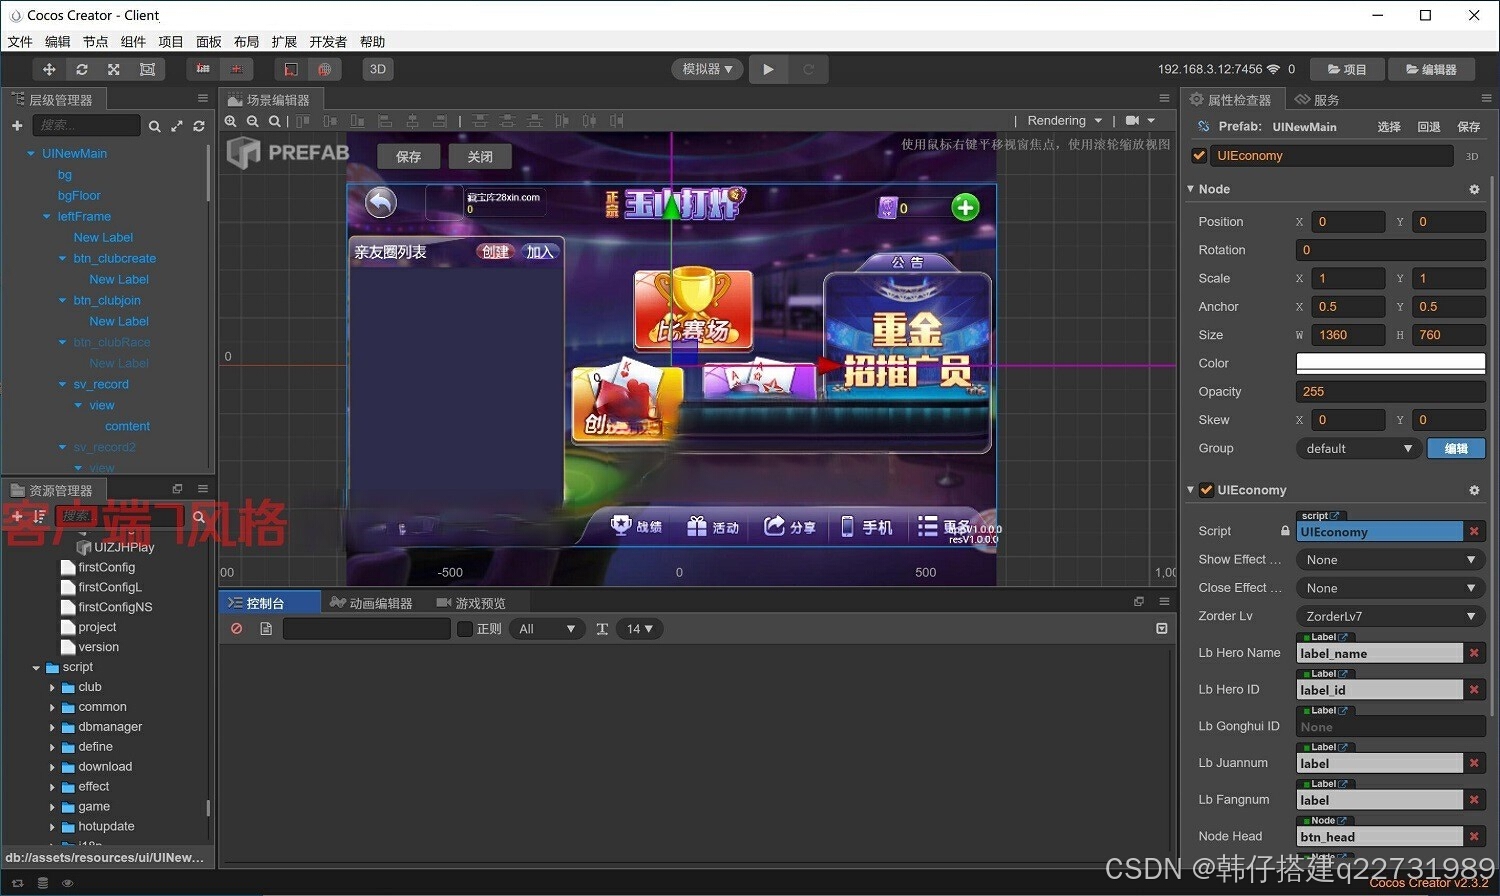Open the 文件 menu
The height and width of the screenshot is (896, 1500).
(20, 42)
